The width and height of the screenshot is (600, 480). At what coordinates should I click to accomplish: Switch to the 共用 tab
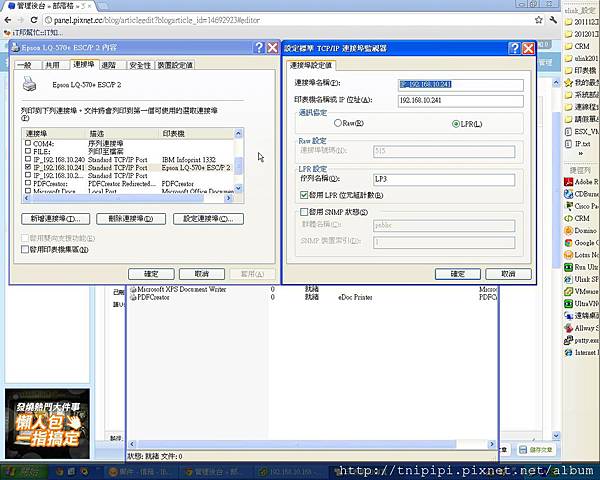click(x=53, y=65)
